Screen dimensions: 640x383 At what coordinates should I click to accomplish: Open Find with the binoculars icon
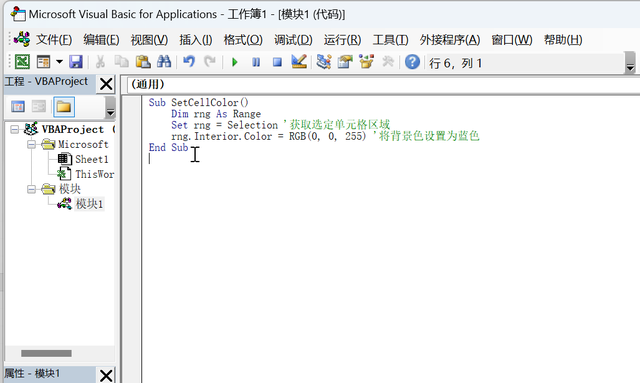point(164,62)
